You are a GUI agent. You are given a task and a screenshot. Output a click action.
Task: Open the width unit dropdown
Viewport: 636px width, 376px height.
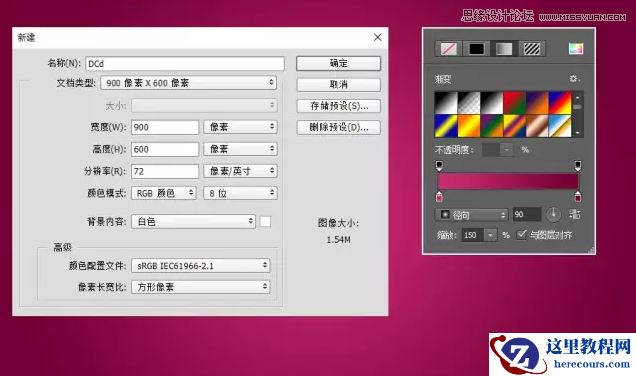pyautogui.click(x=240, y=127)
